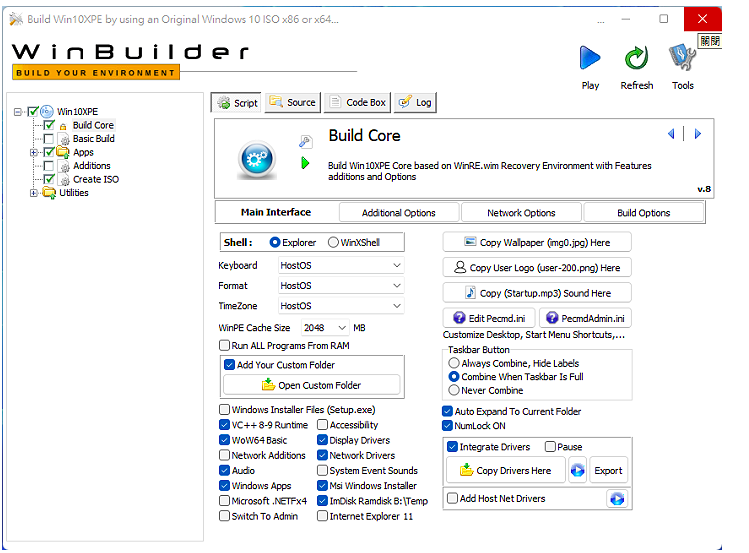Click the Play build icon
The height and width of the screenshot is (553, 749).
590,58
